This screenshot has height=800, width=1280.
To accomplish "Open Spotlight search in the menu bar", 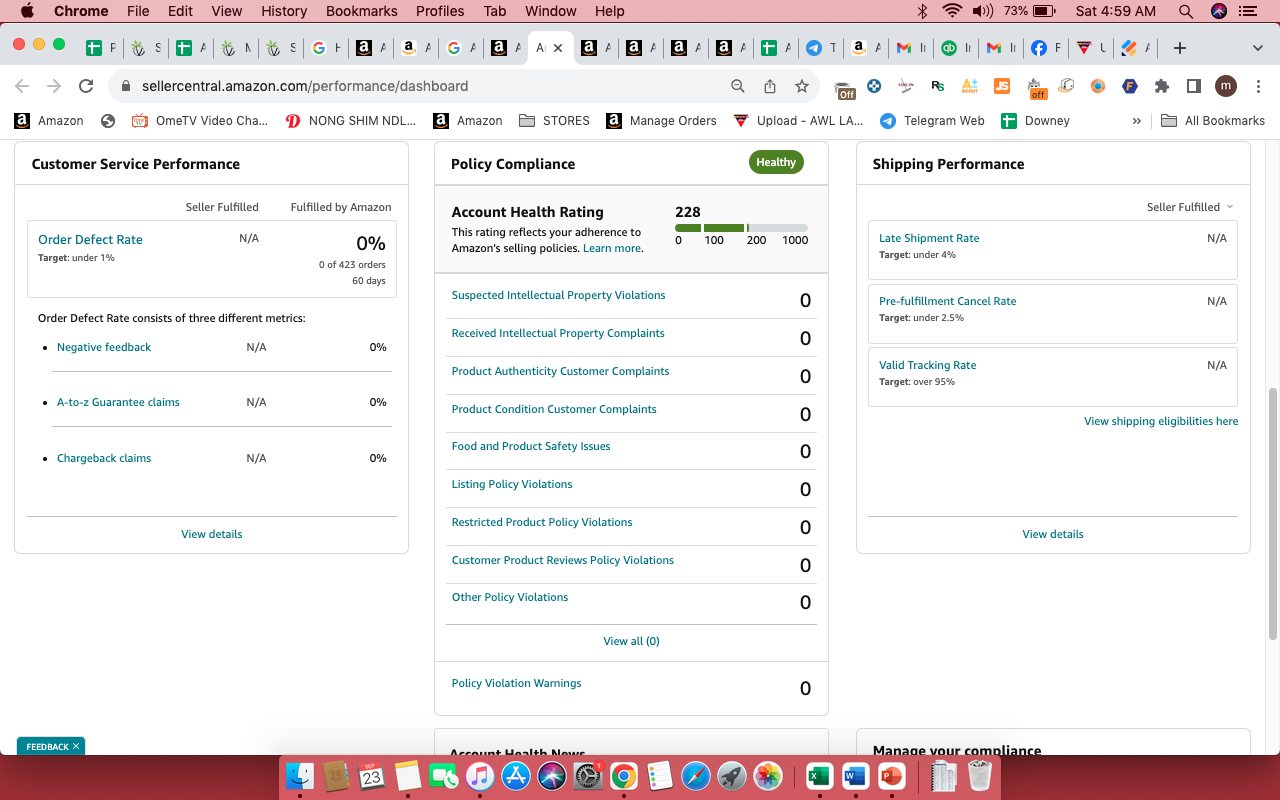I will [1186, 11].
